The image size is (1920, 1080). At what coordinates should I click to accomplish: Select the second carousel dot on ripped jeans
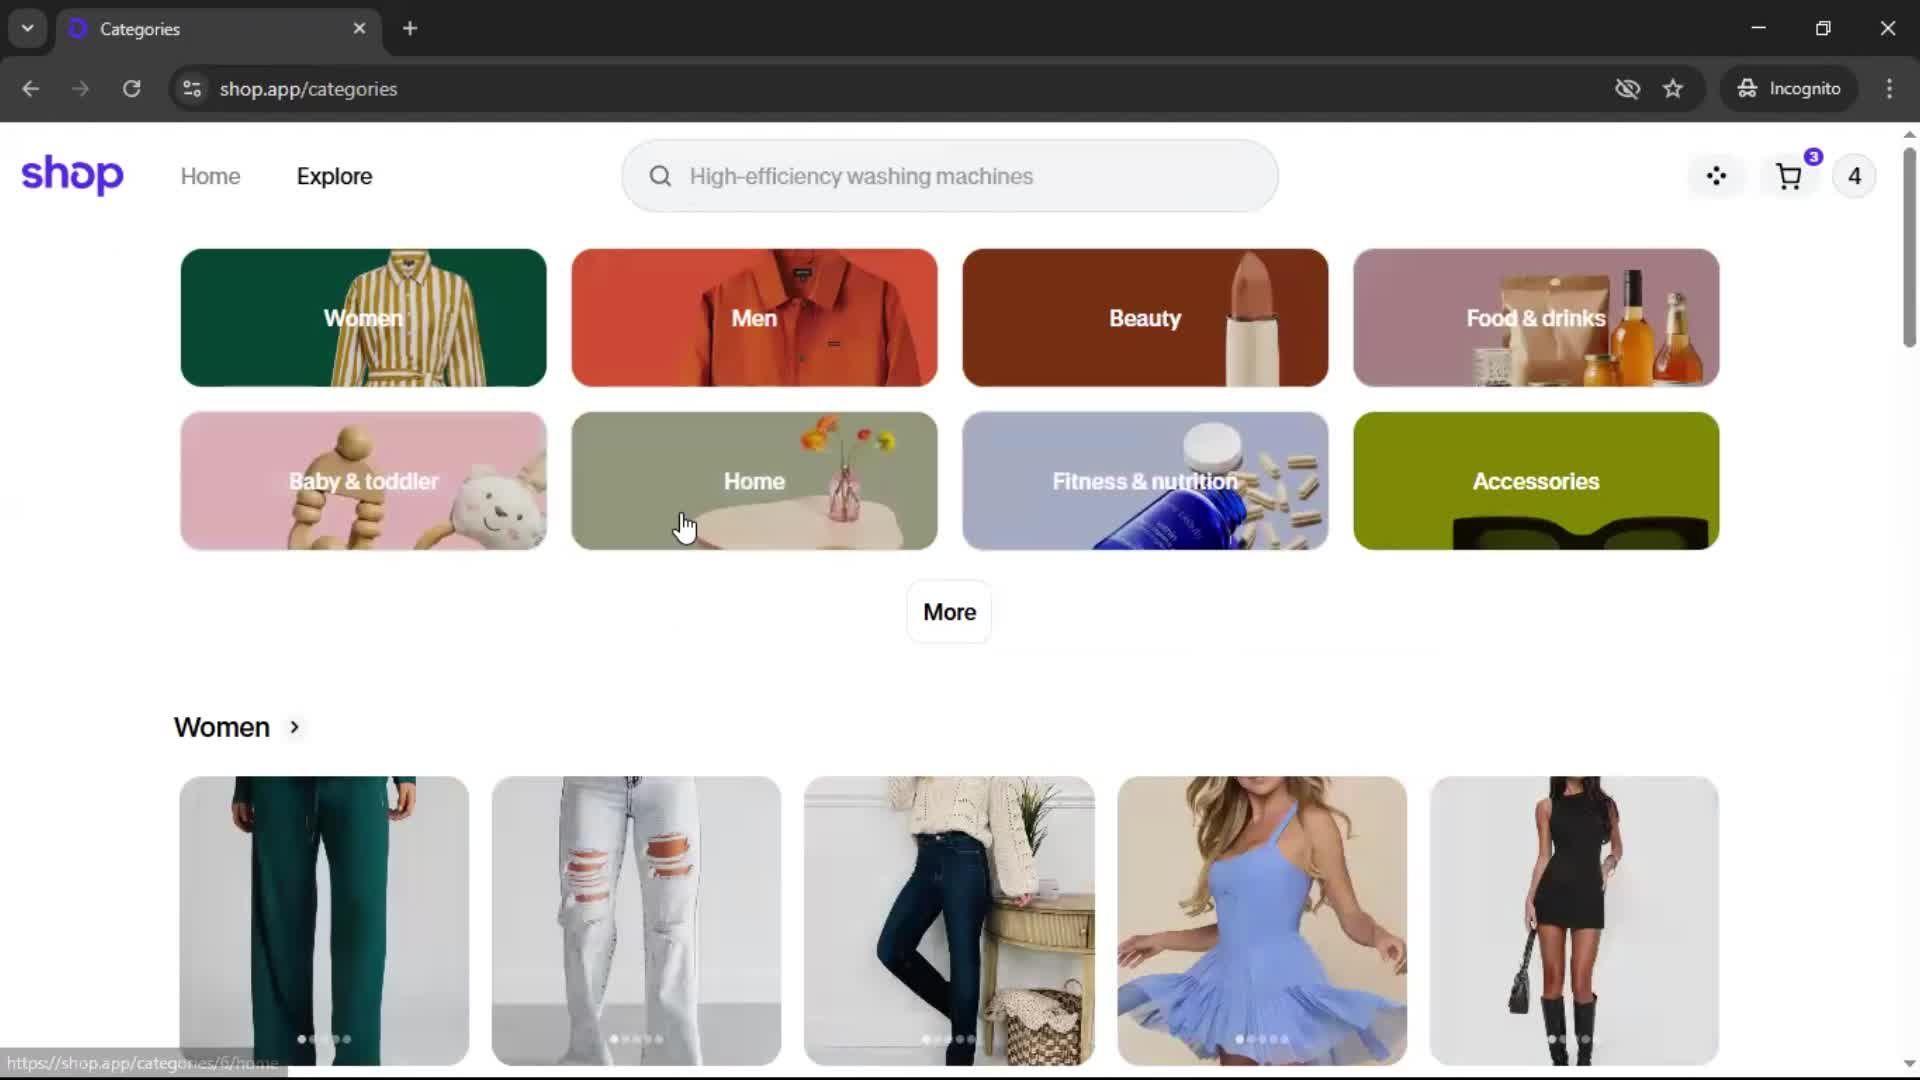click(x=625, y=1039)
